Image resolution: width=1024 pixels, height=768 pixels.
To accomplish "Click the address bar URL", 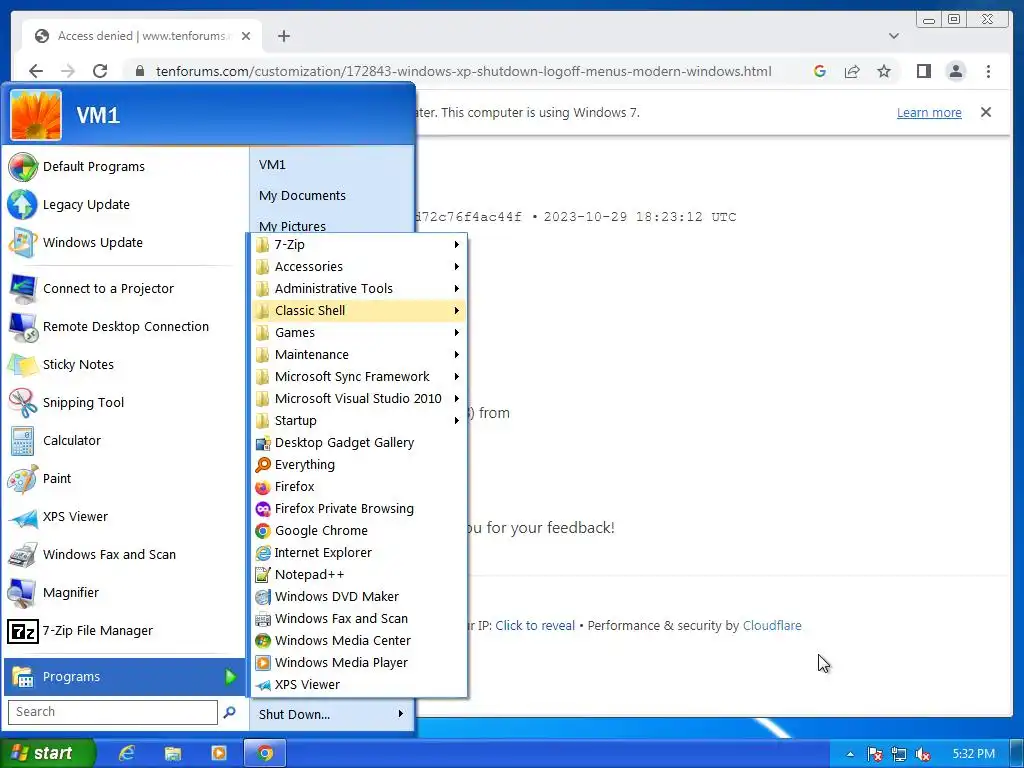I will pyautogui.click(x=463, y=71).
